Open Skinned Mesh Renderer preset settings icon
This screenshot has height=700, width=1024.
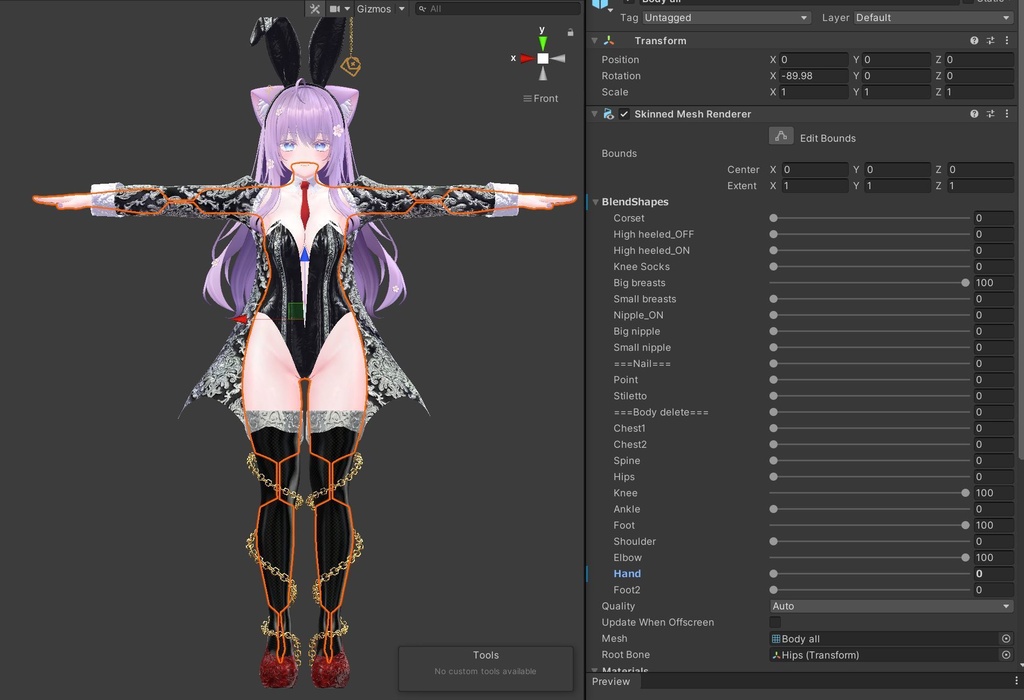tap(990, 114)
